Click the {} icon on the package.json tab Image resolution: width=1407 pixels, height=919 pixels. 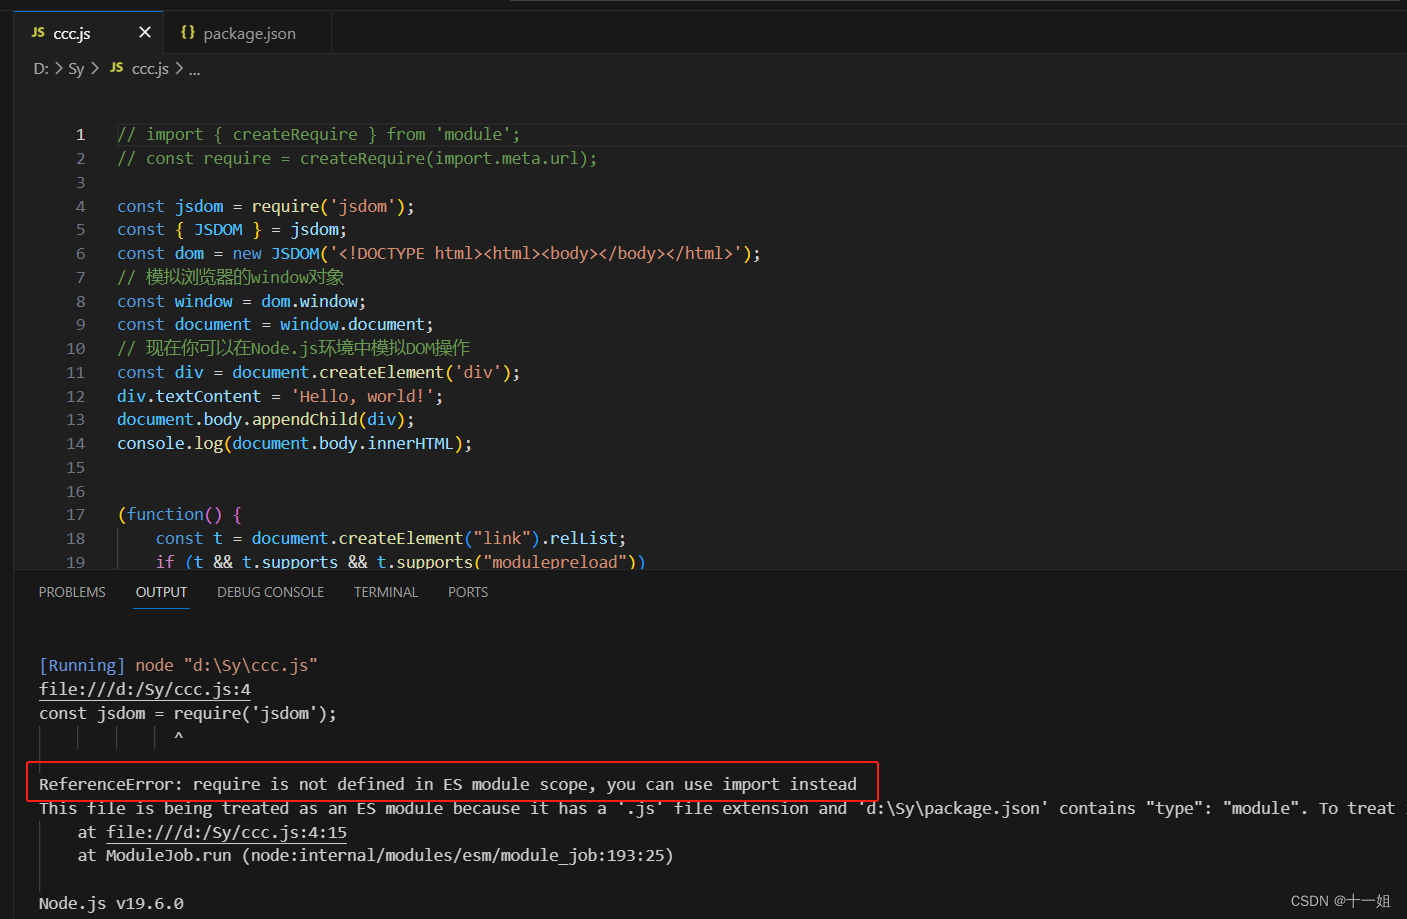tap(188, 32)
